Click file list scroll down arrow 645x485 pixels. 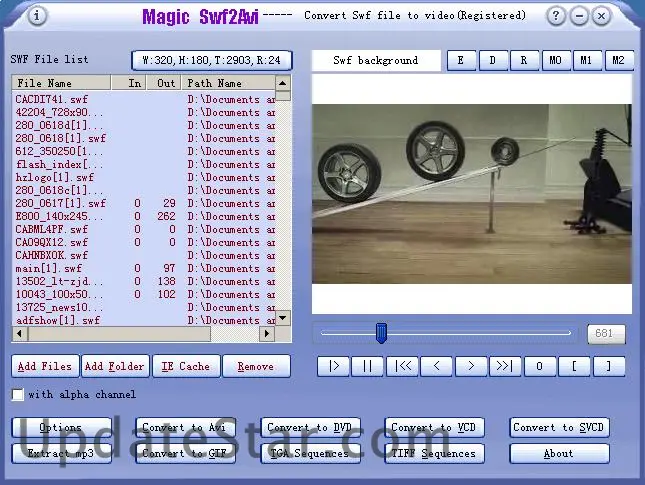click(x=283, y=318)
